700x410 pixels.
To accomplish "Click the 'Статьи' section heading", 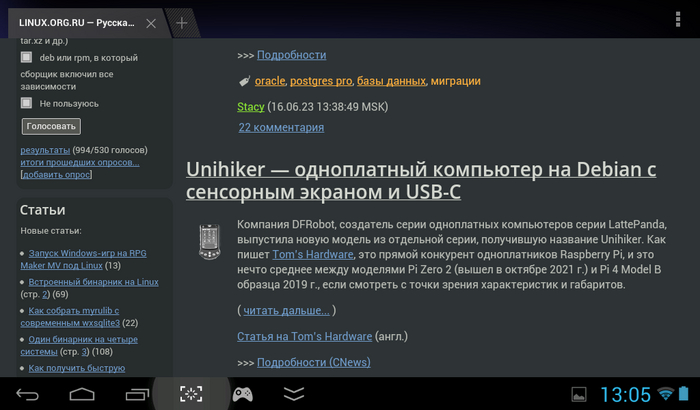I will pos(42,210).
